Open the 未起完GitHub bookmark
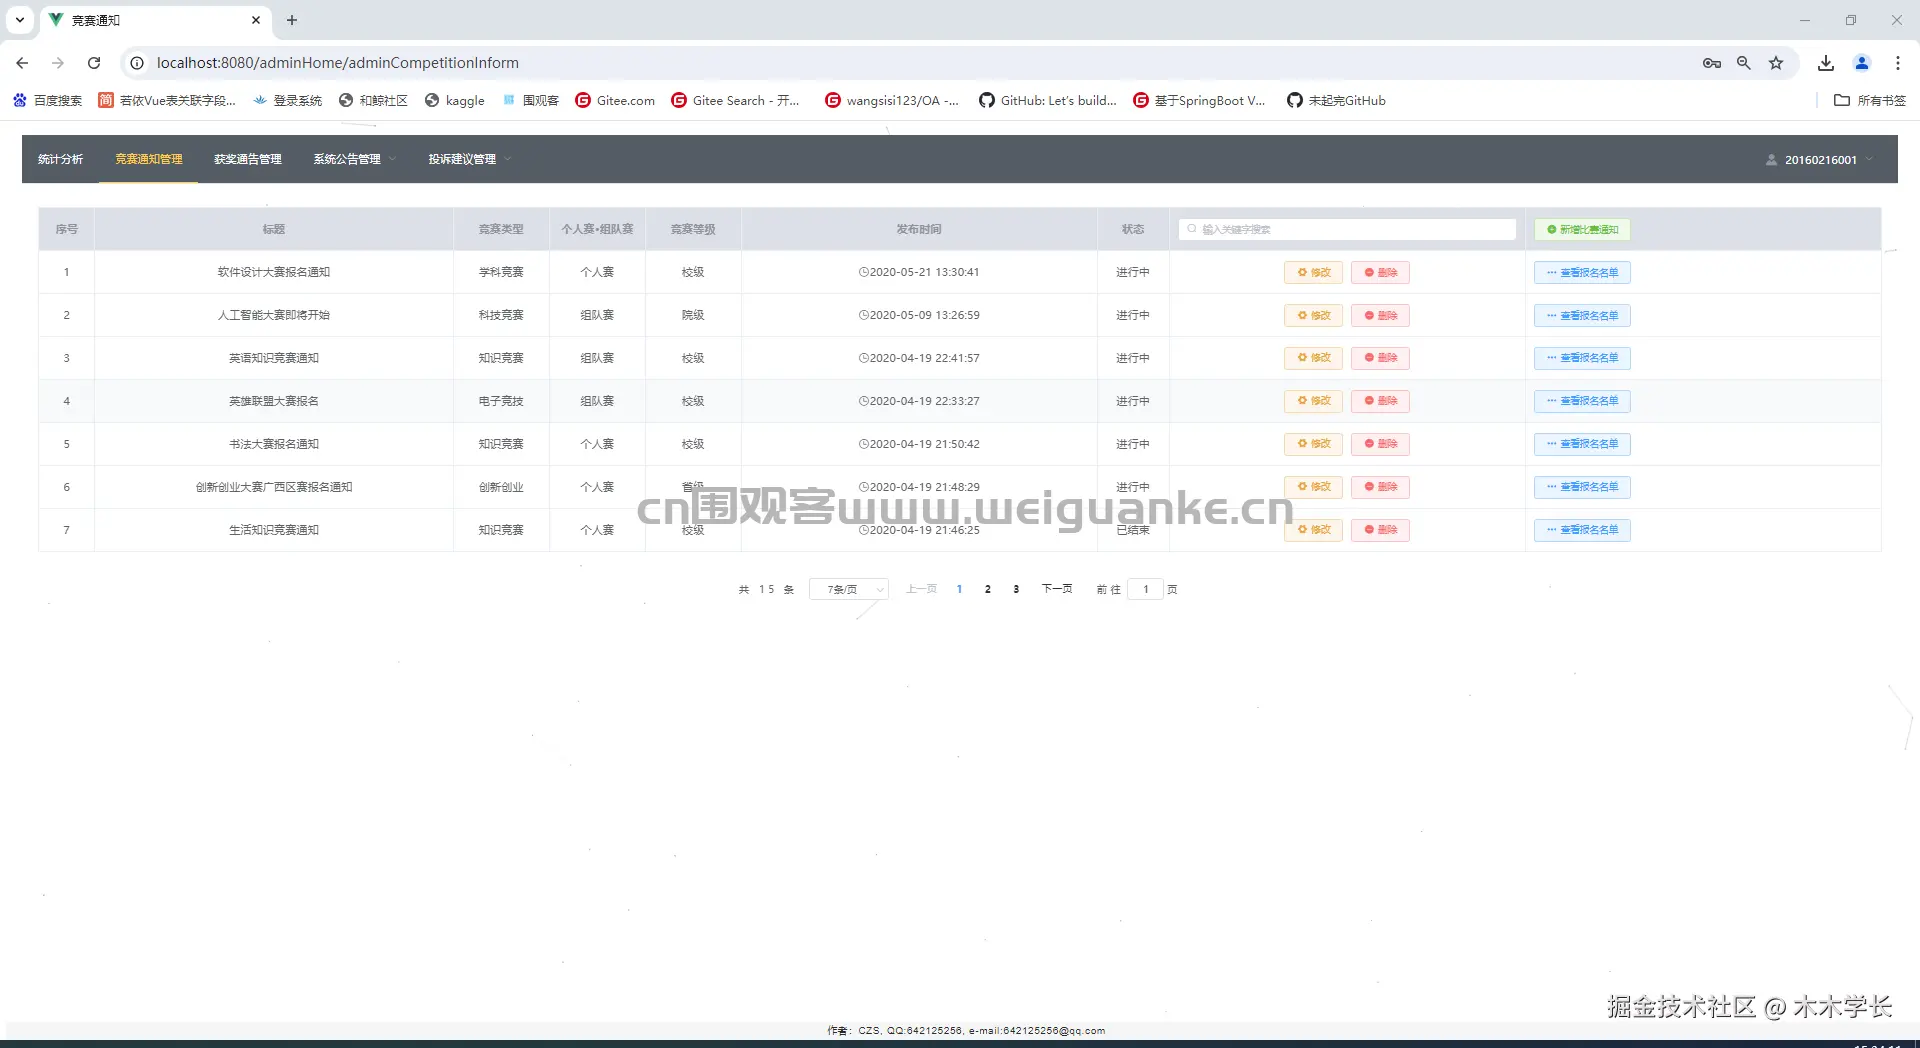 coord(1336,100)
